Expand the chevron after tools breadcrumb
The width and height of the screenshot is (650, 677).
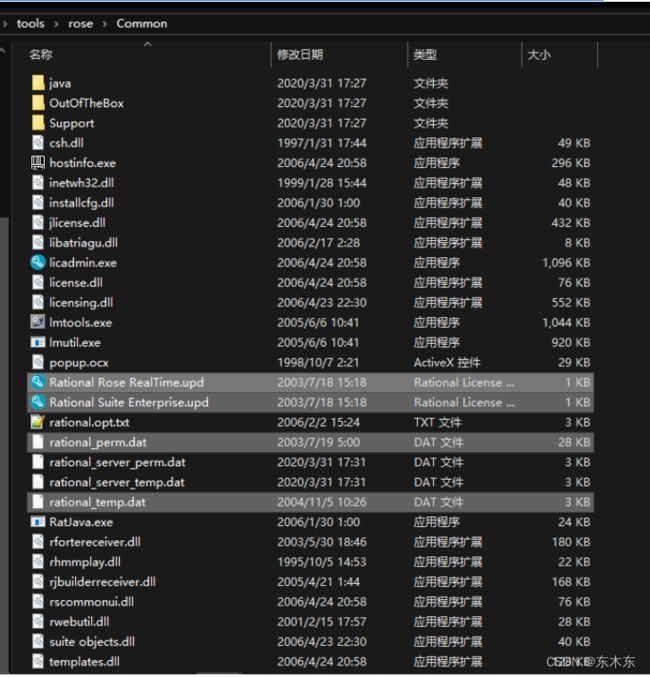pos(56,24)
